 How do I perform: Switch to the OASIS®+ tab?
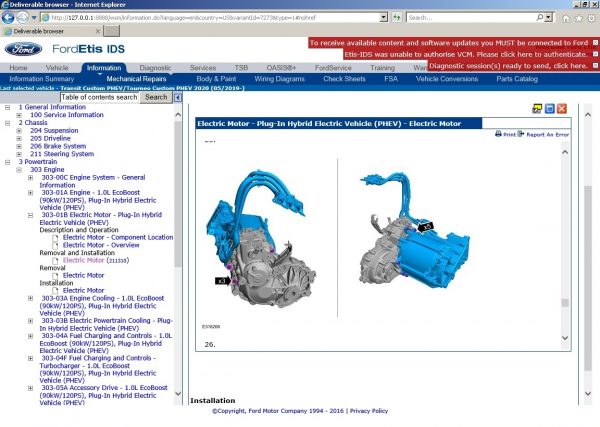(281, 68)
